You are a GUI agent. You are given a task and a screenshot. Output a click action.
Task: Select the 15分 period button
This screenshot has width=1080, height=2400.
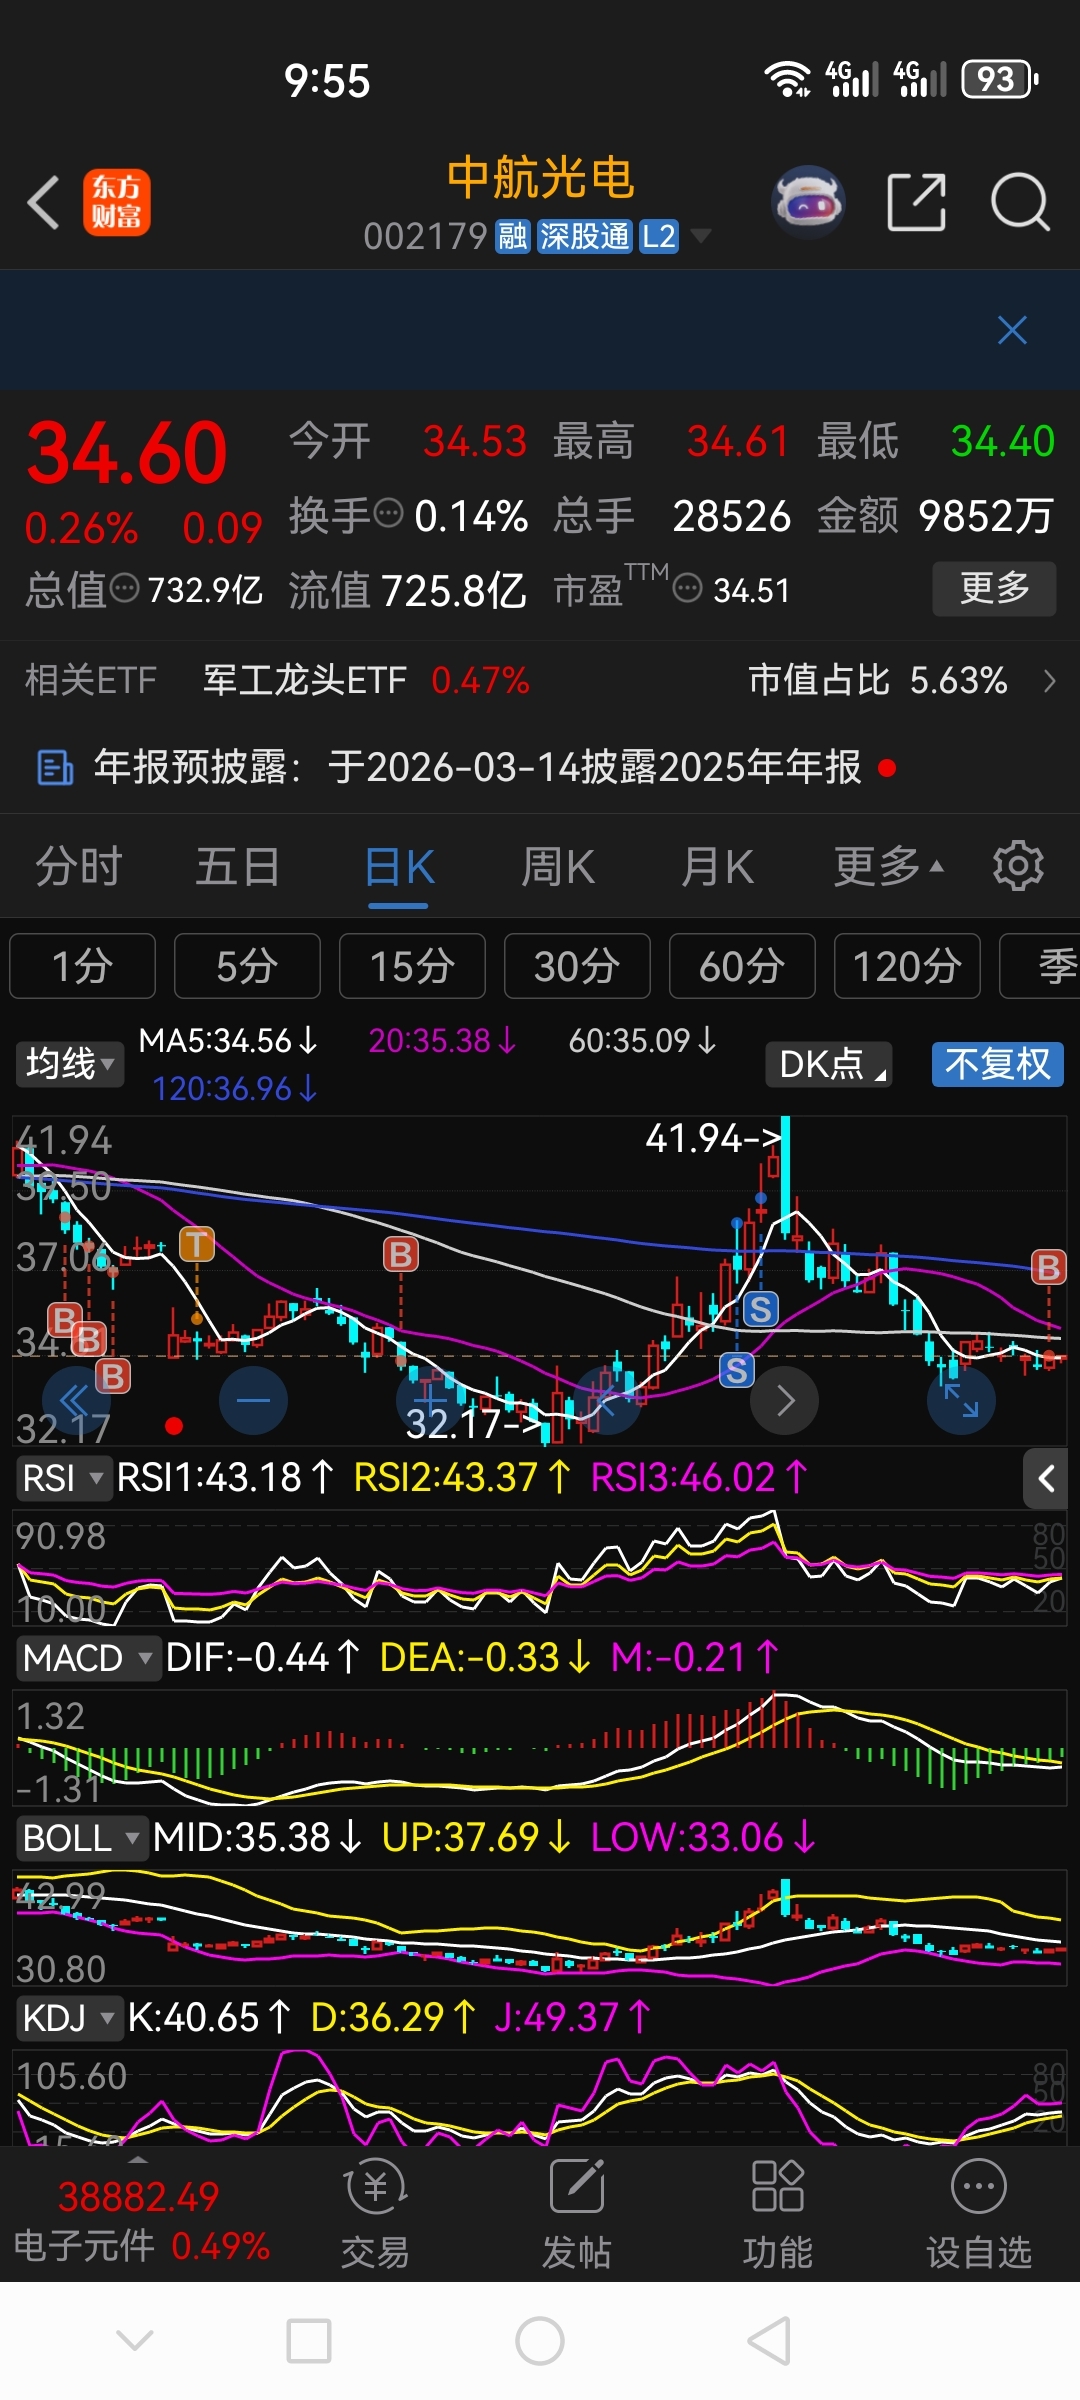coord(412,966)
